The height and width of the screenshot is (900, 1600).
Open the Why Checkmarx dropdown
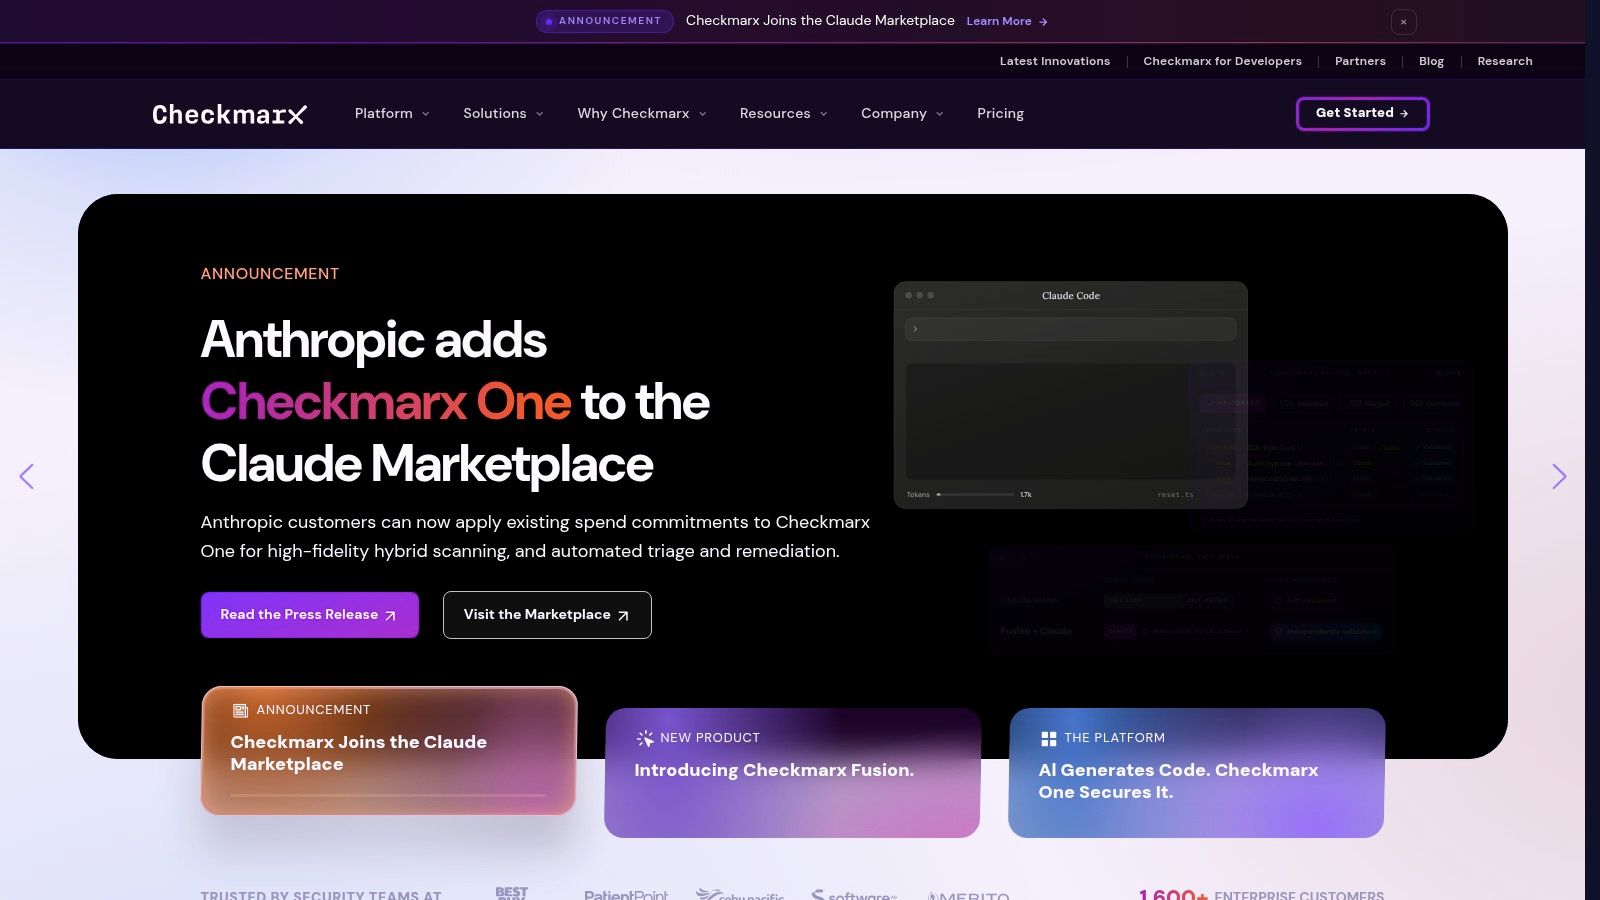click(x=642, y=113)
